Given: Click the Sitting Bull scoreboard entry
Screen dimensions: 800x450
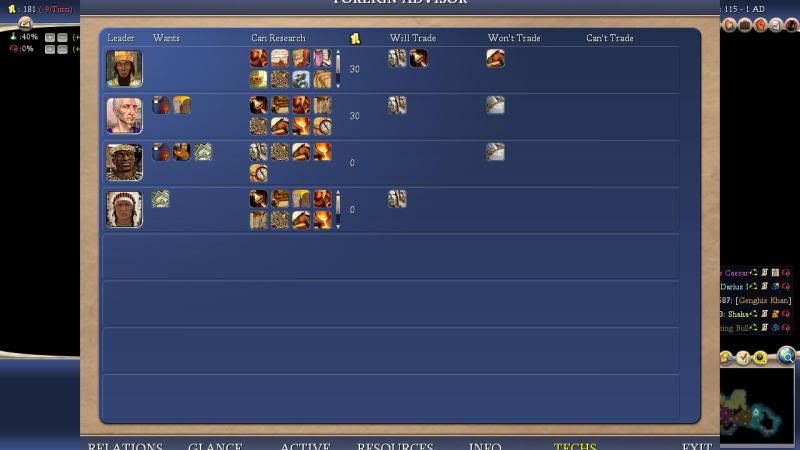Looking at the screenshot, I should point(735,328).
